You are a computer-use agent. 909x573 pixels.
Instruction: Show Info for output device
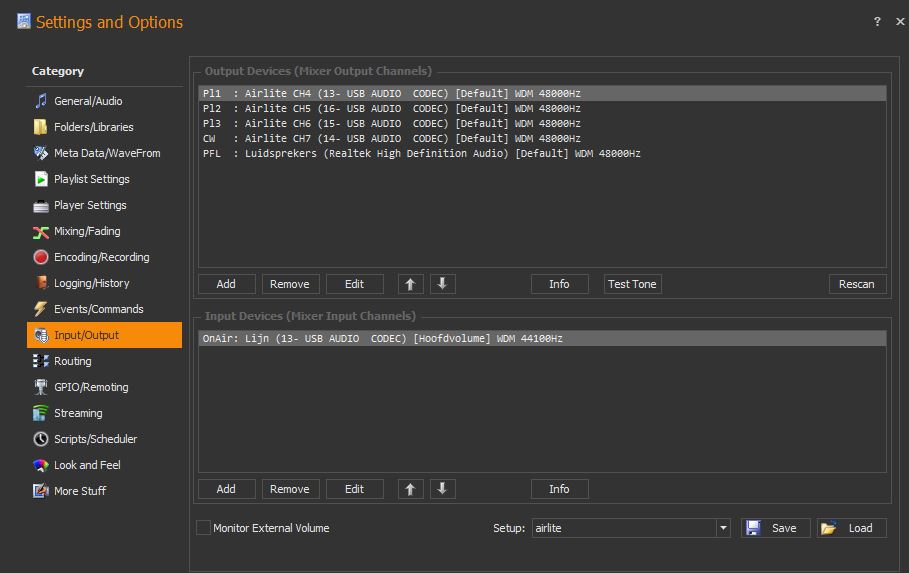click(x=559, y=284)
